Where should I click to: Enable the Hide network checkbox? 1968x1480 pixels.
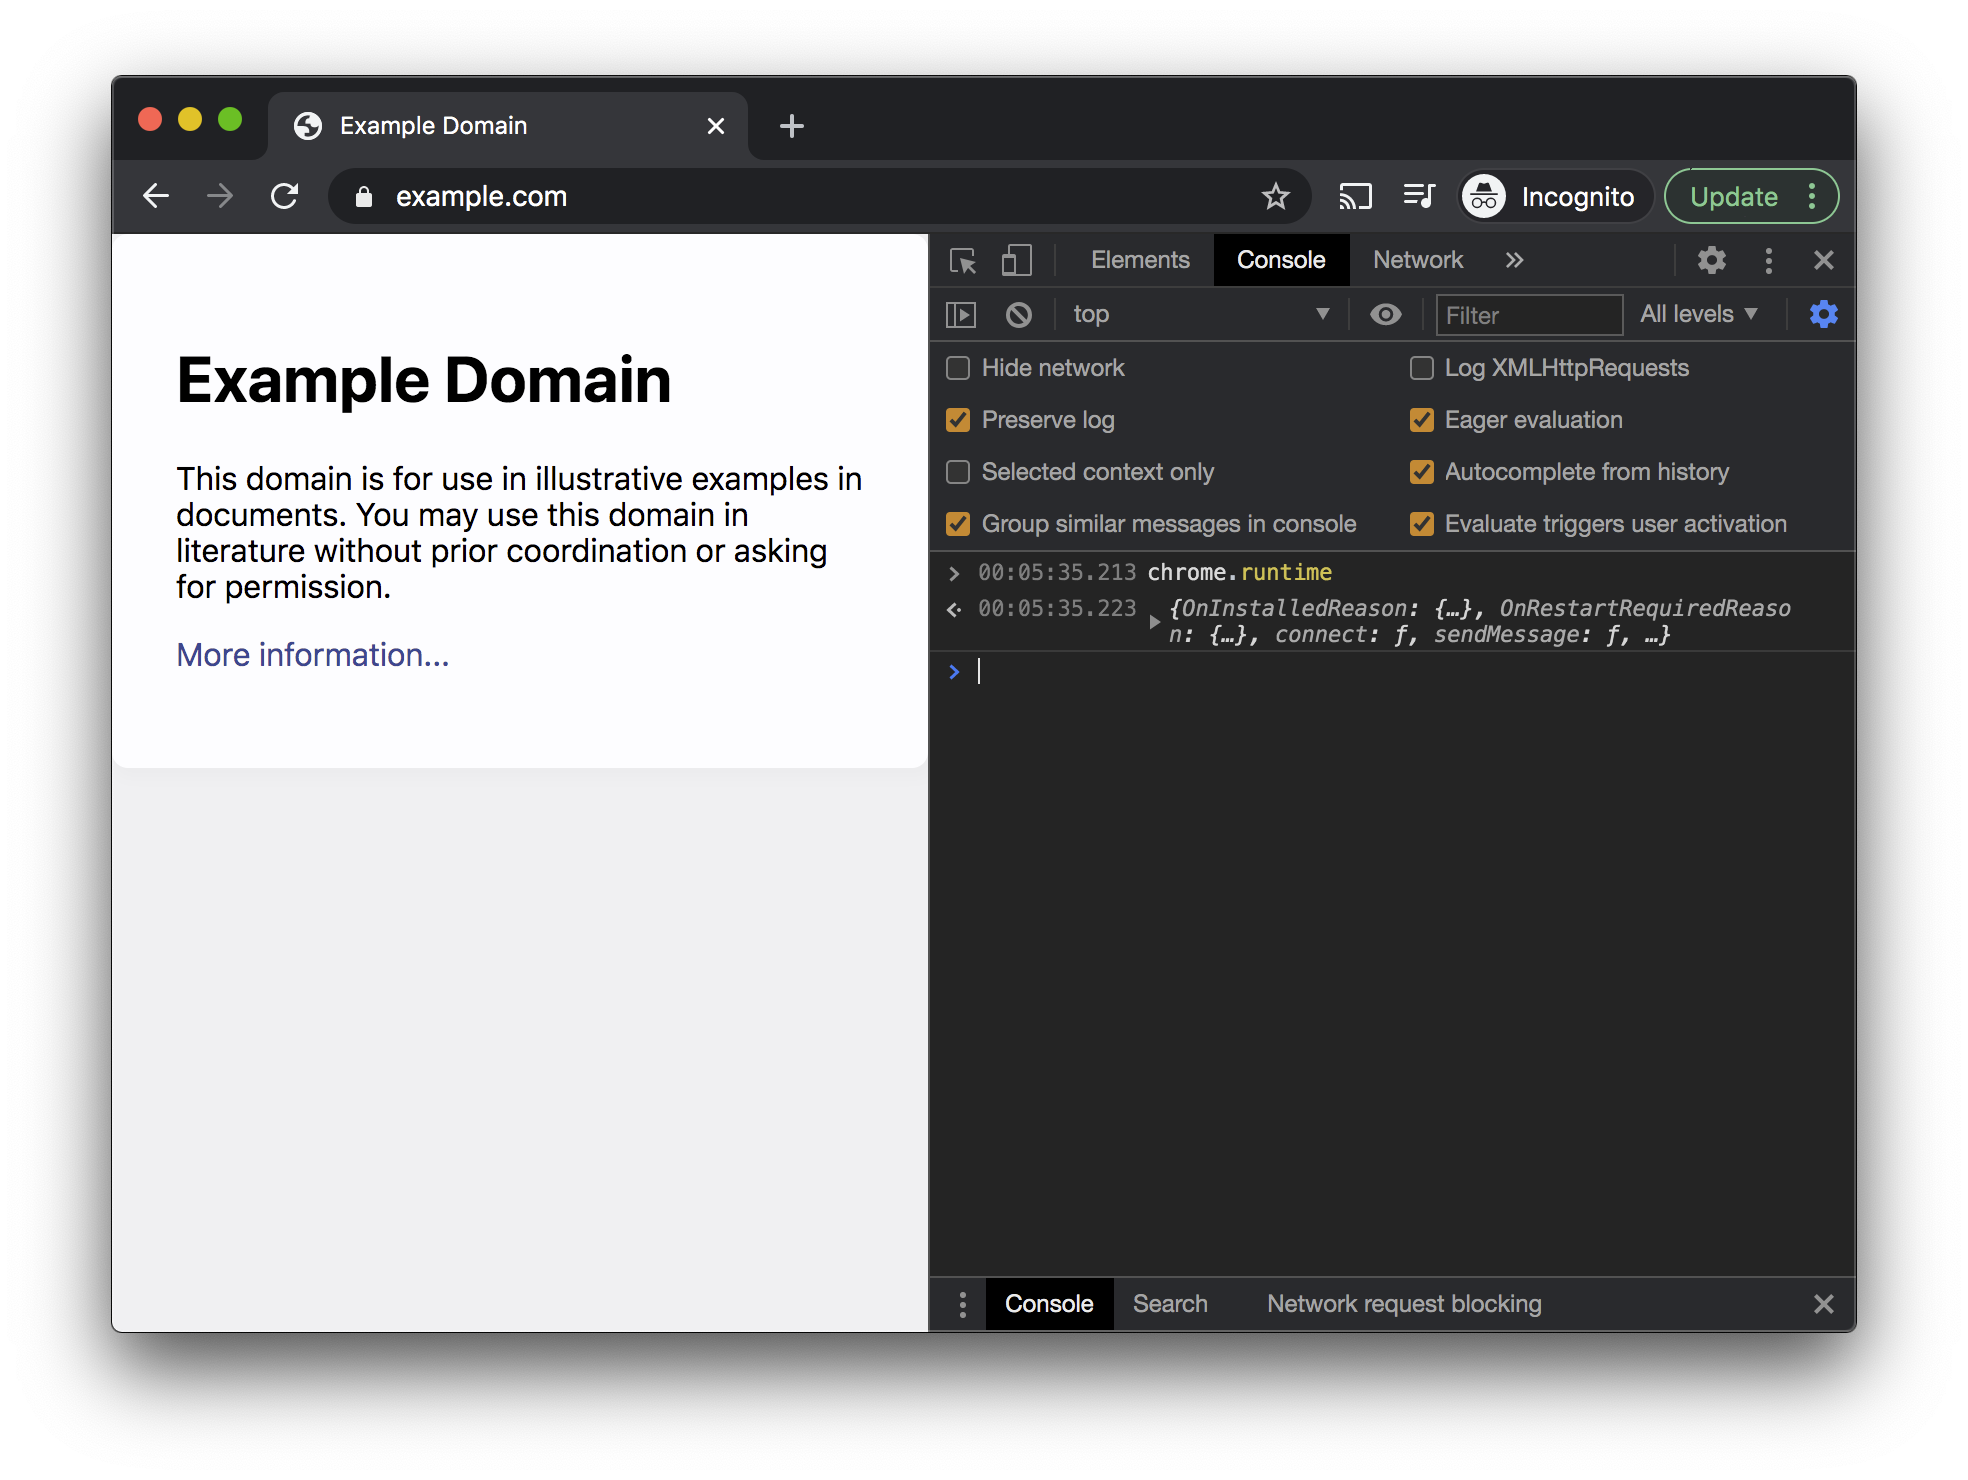tap(957, 368)
